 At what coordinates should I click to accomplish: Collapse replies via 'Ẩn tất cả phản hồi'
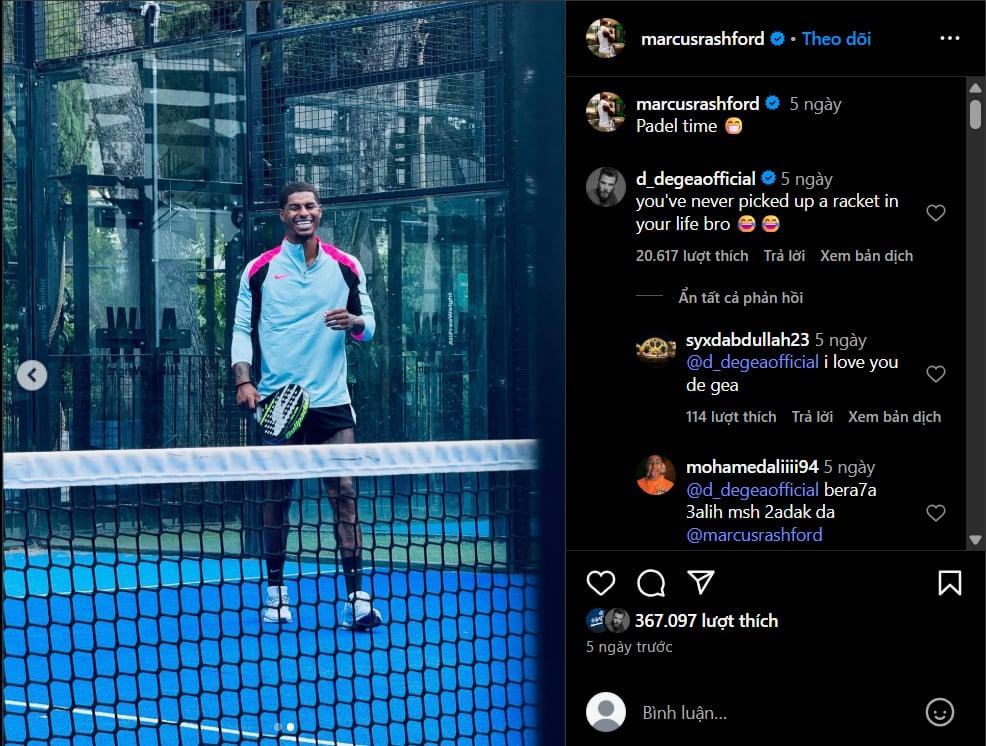point(741,298)
